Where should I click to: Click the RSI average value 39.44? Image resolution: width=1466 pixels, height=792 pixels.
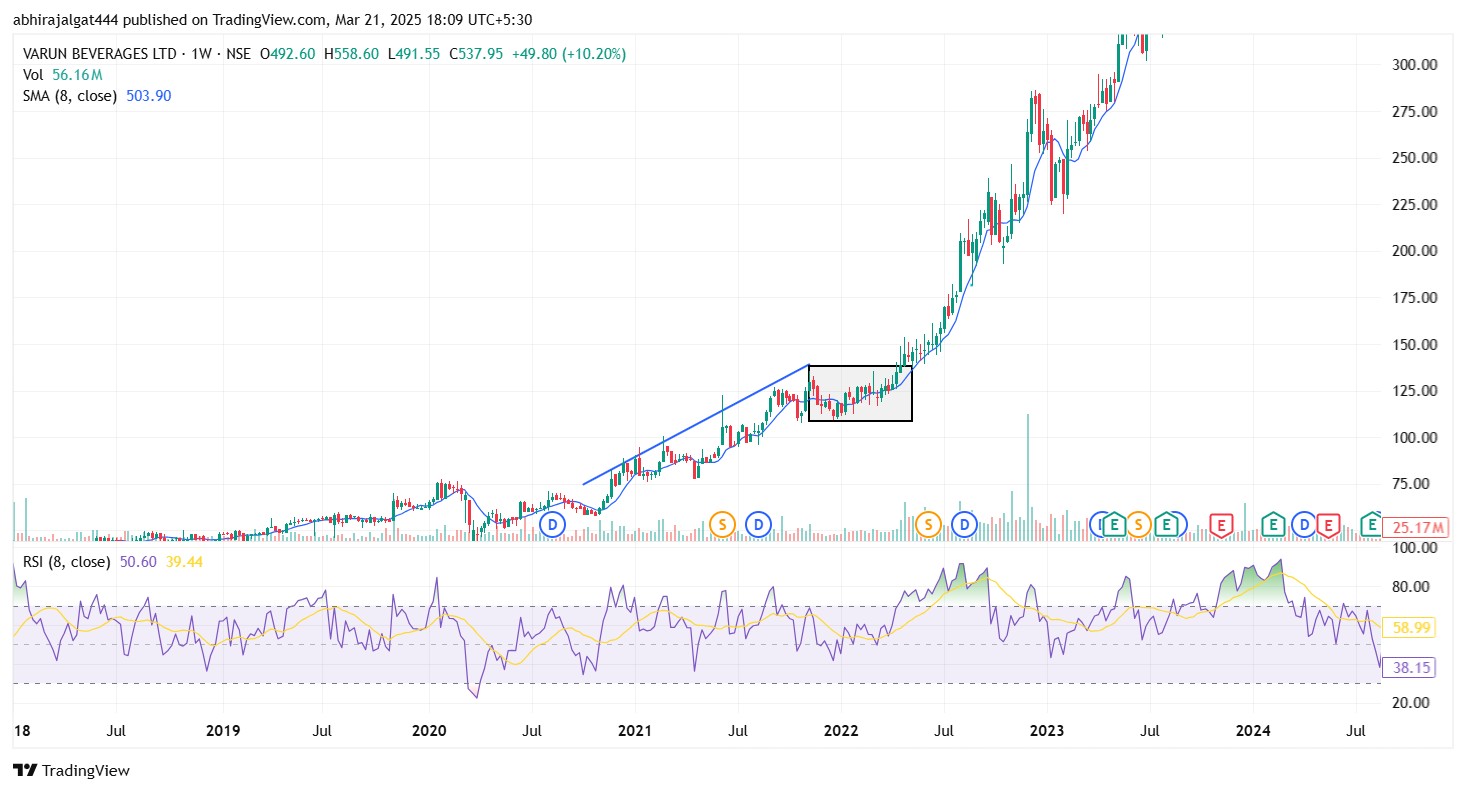click(x=184, y=562)
